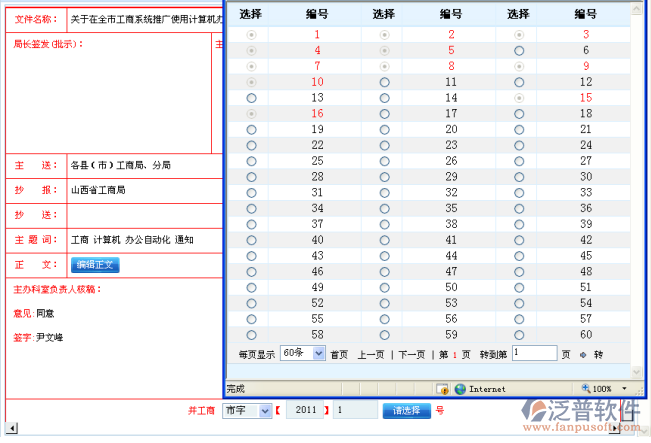Click the security shield status bar icon
Viewport: 651px width, 443px height.
443,389
